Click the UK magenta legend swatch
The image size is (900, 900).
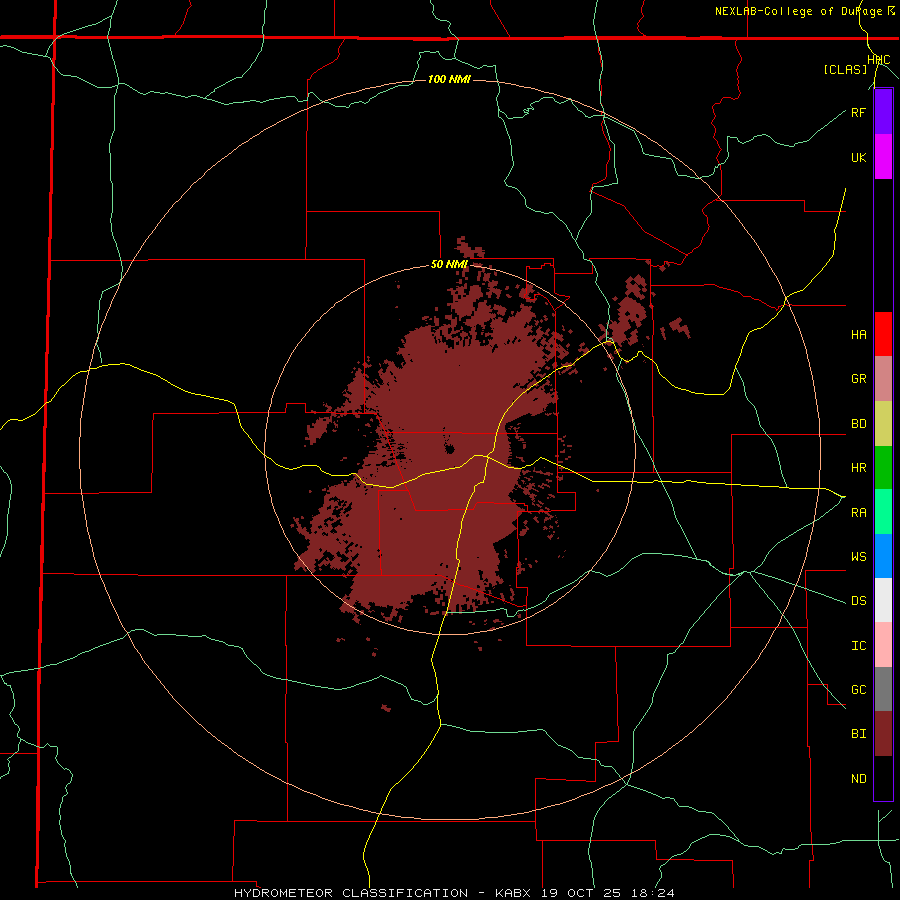(x=883, y=157)
